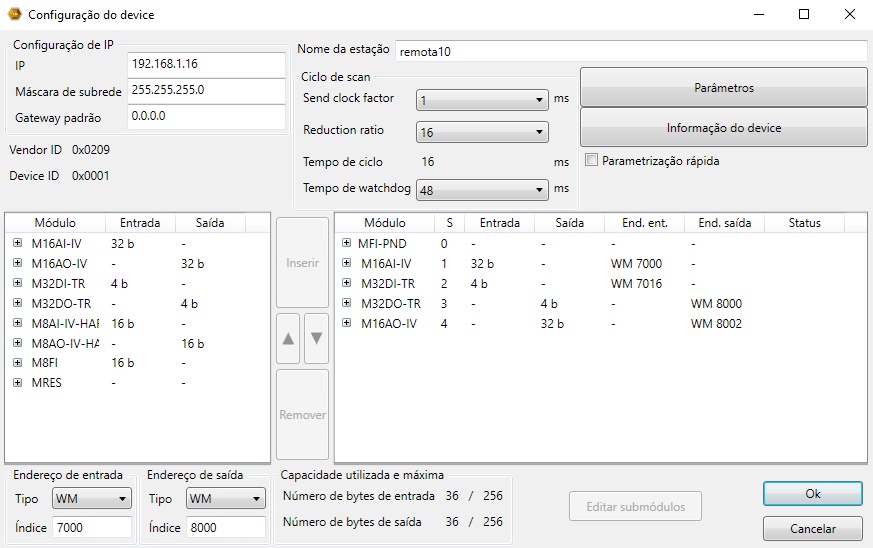
Task: Expand the M16AI-IV module in left list
Action: tap(17, 243)
